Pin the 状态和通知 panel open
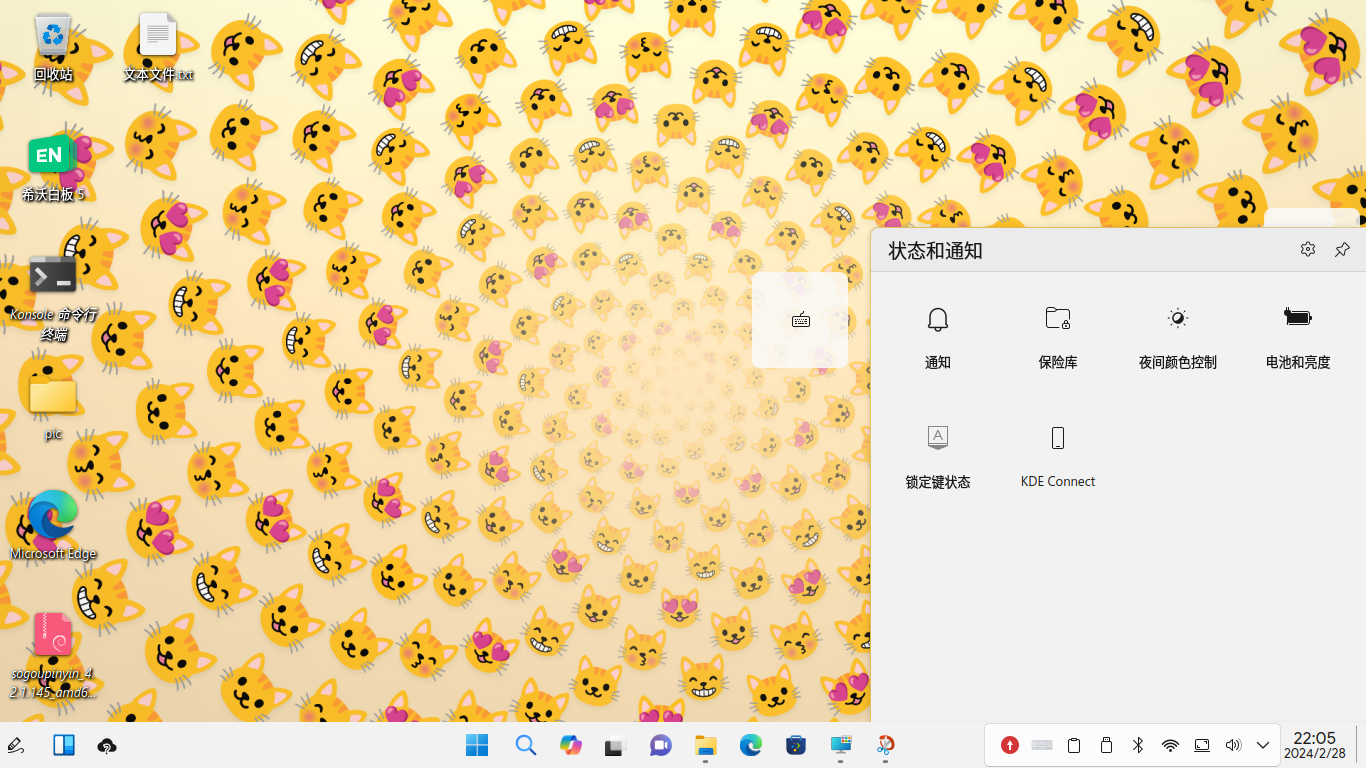 pyautogui.click(x=1342, y=249)
